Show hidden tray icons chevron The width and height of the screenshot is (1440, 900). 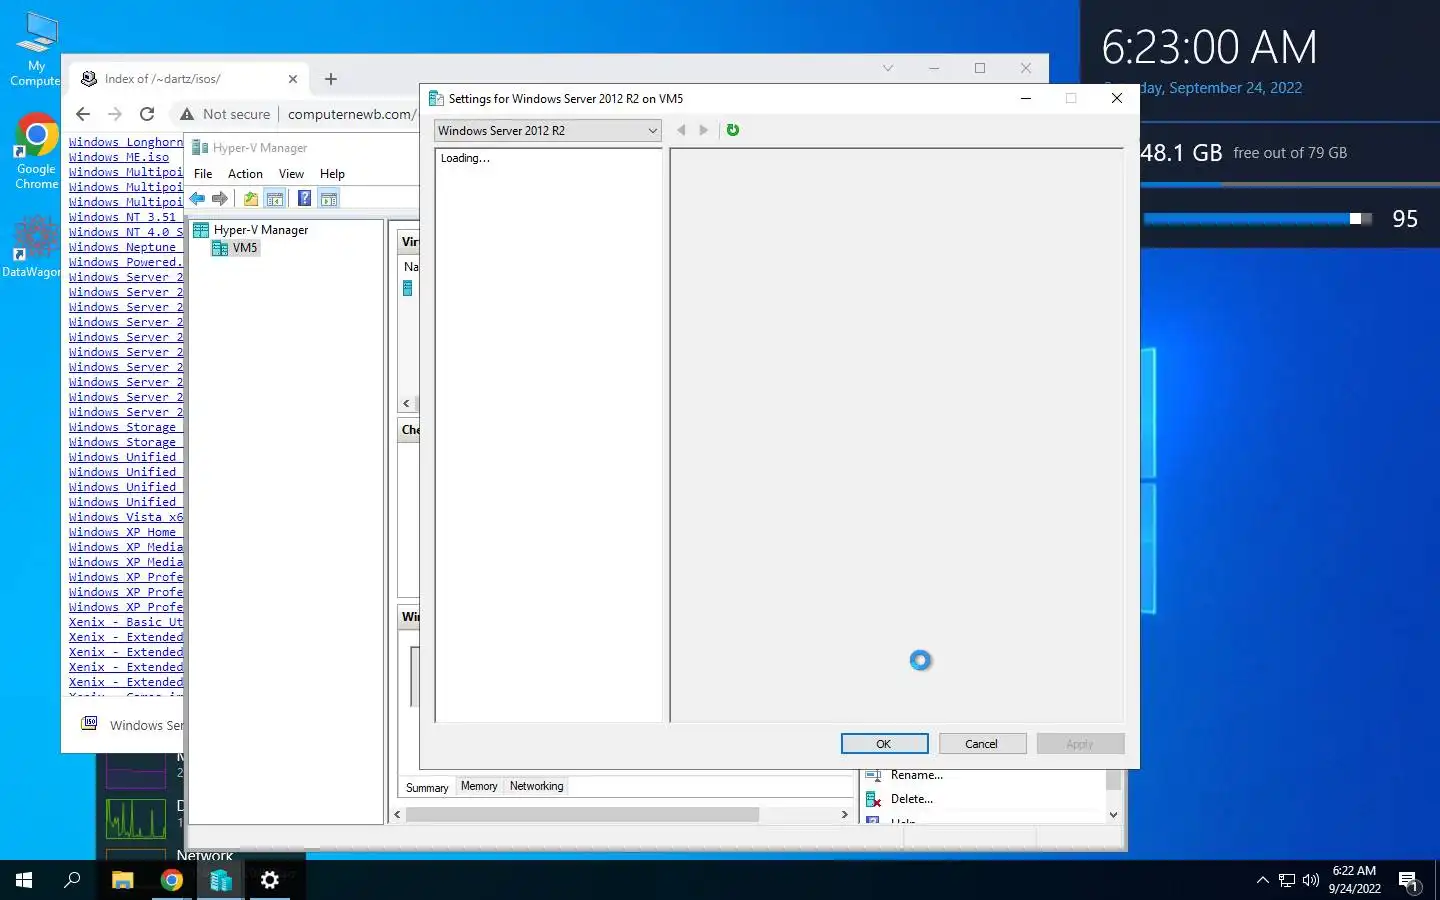(x=1262, y=881)
